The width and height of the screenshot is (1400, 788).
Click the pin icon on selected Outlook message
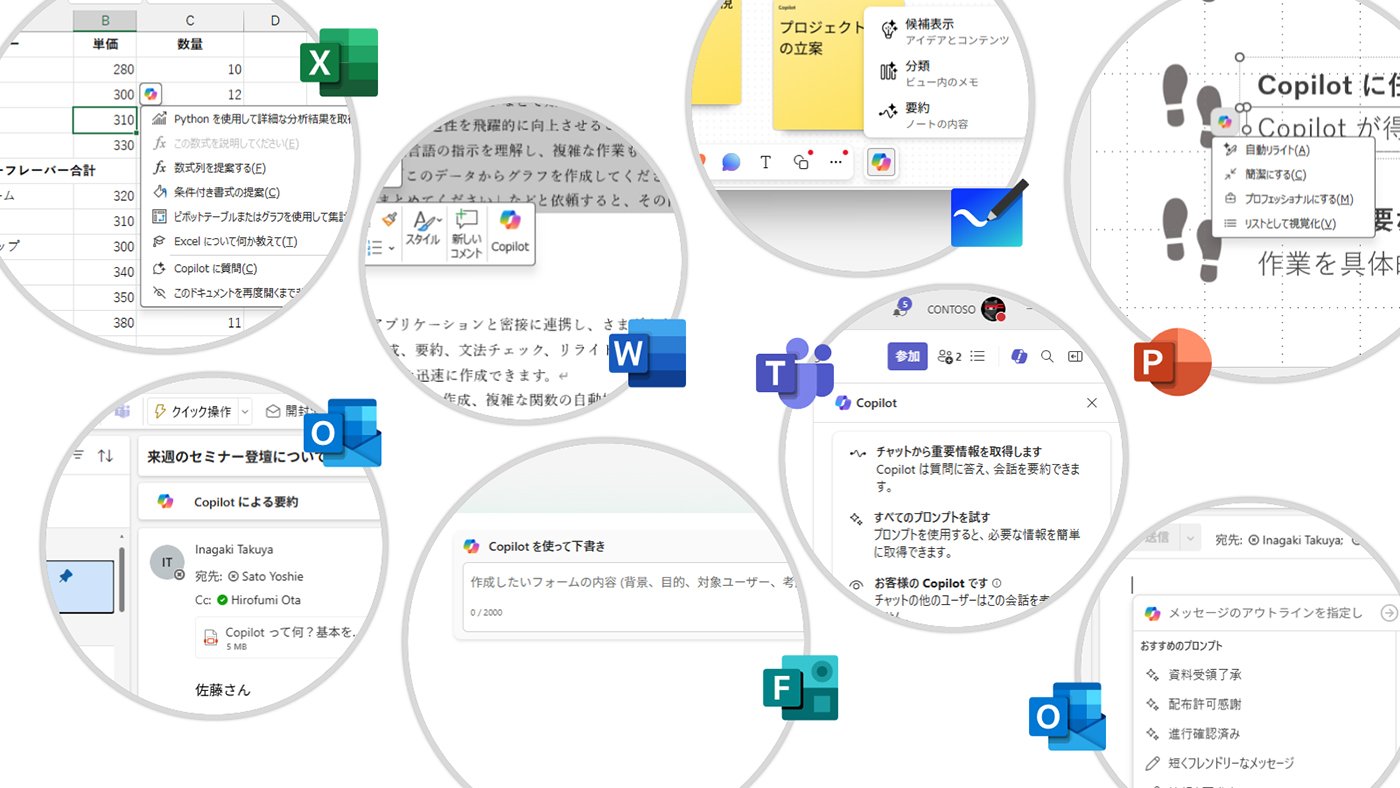66,577
